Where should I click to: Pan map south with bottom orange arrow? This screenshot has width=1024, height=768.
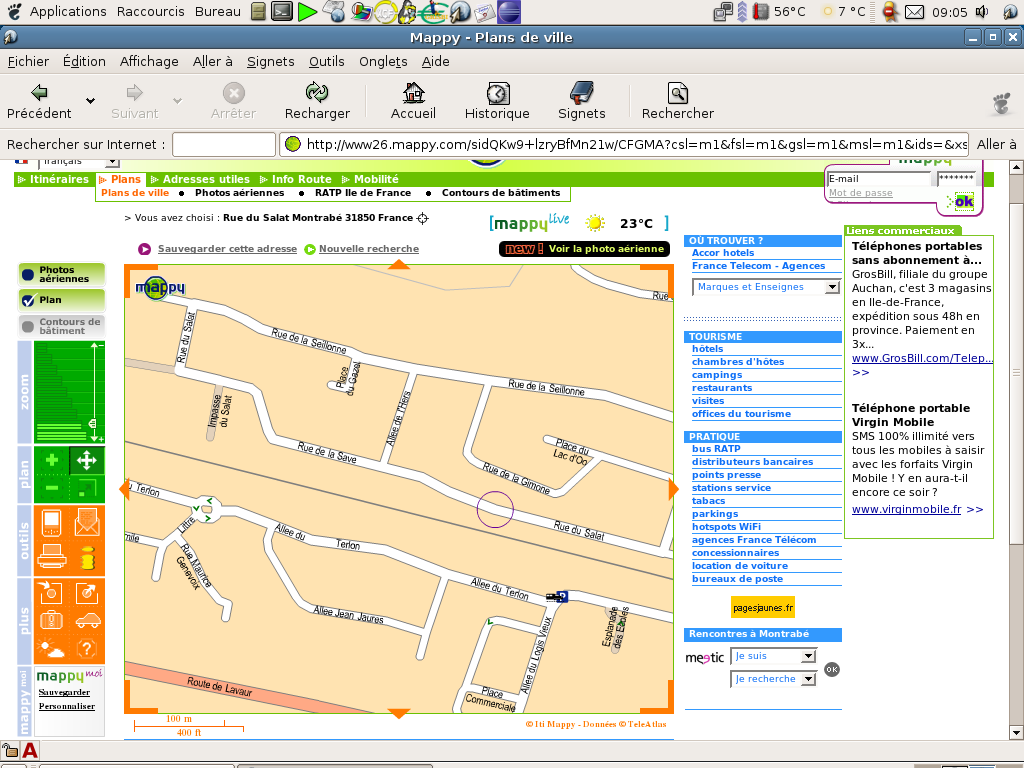tap(398, 713)
